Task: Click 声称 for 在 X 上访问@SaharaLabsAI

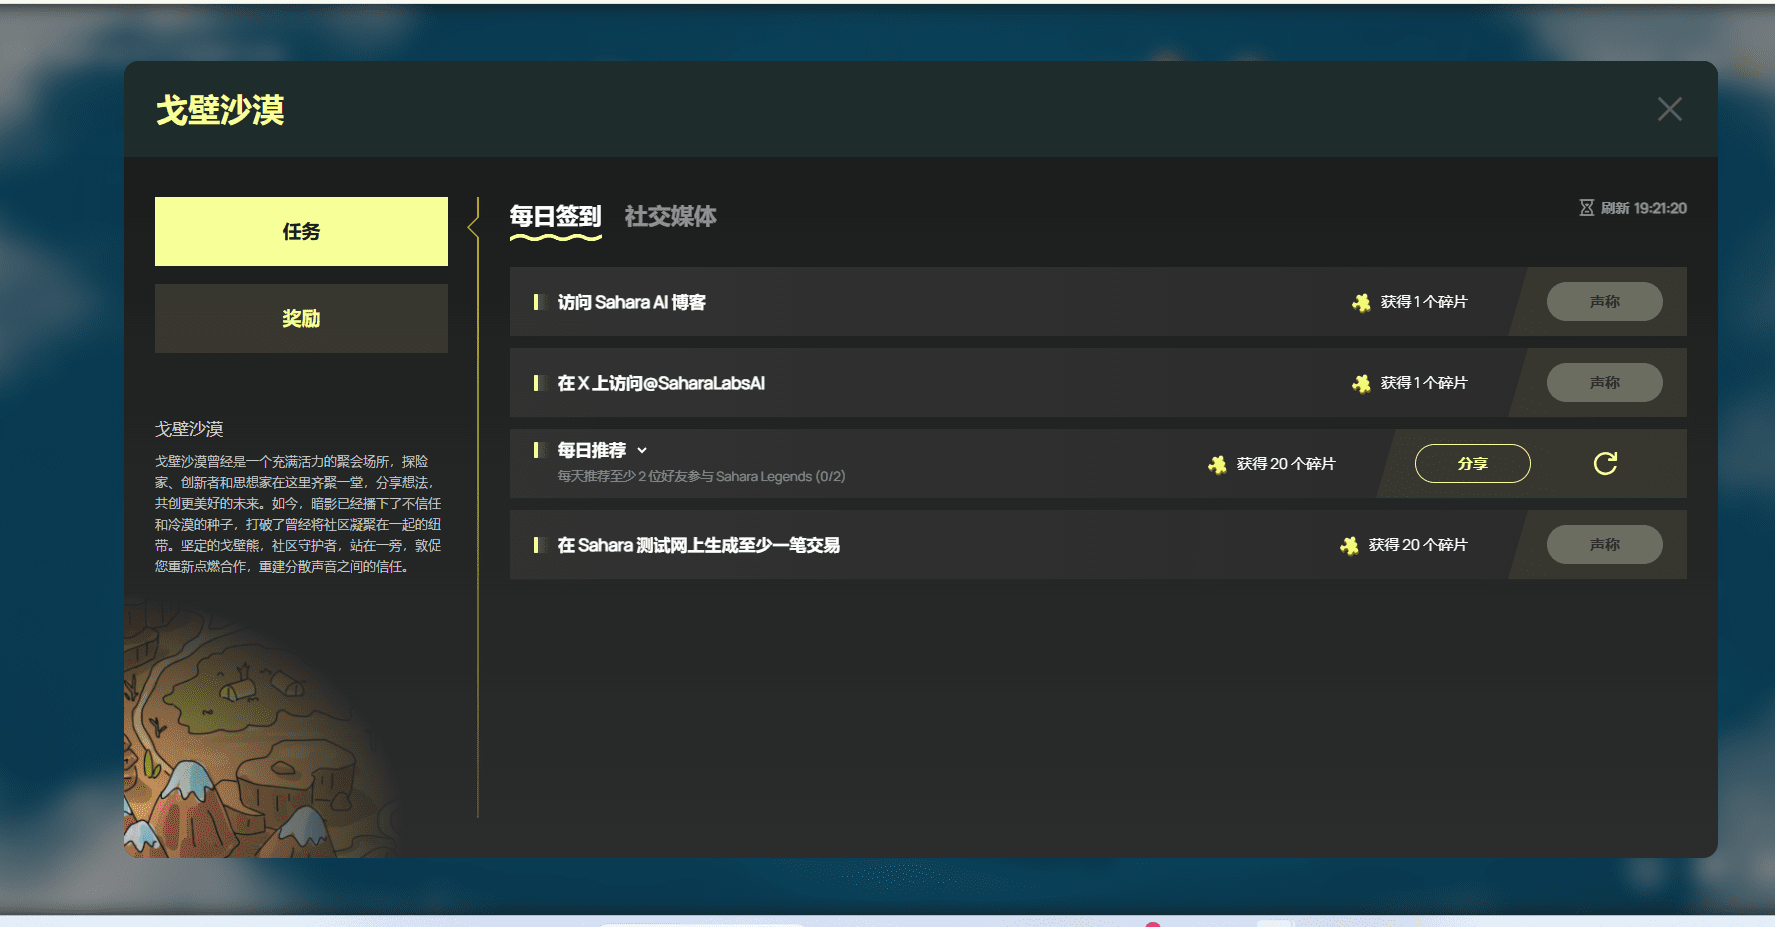Action: coord(1604,382)
